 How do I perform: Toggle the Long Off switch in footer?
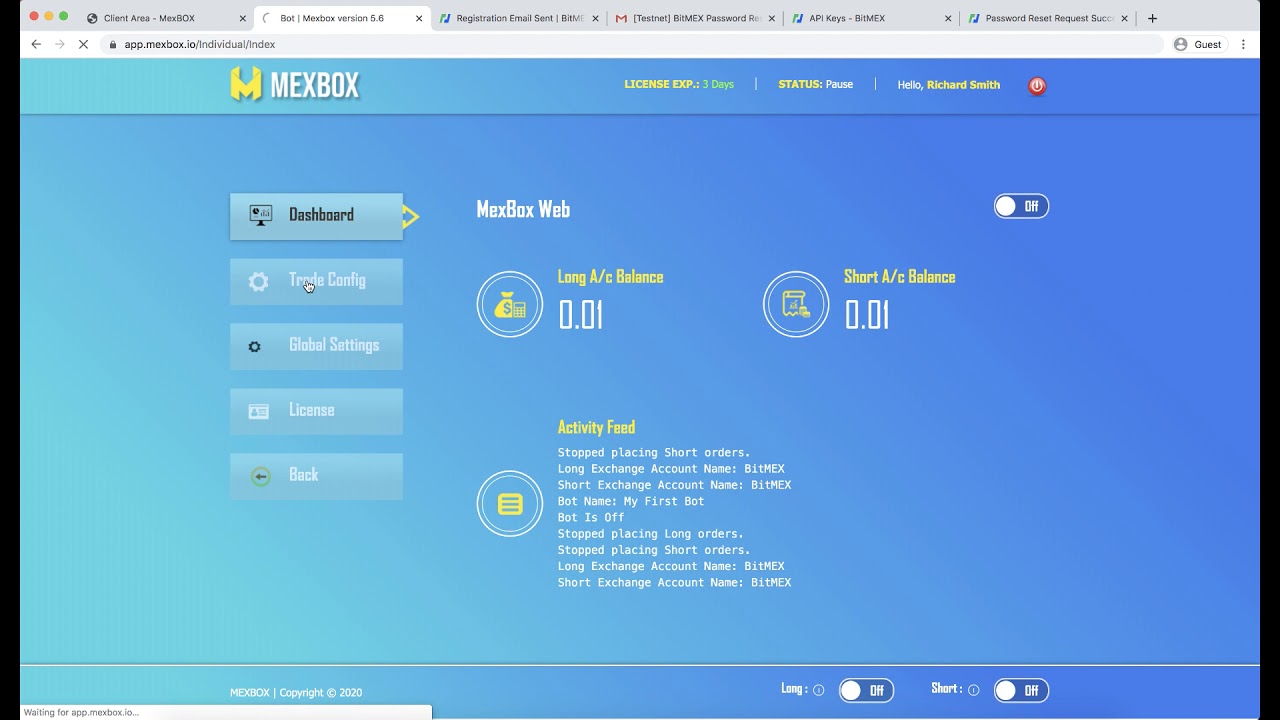pyautogui.click(x=866, y=690)
